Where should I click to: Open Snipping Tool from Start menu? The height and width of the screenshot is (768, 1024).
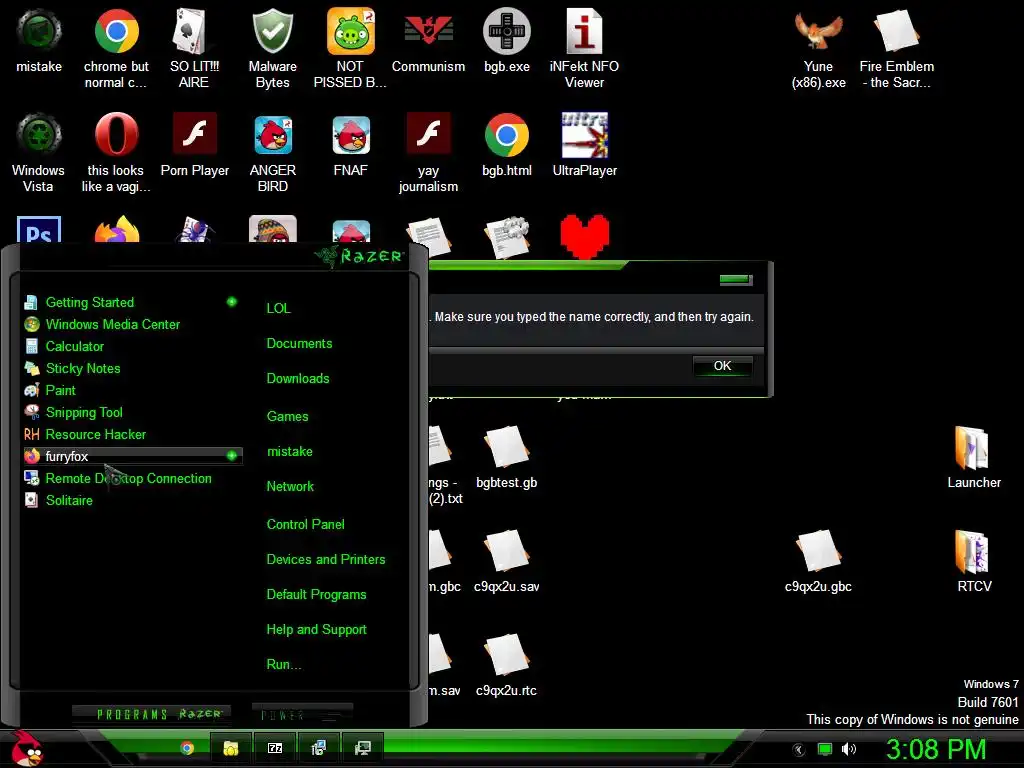[x=133, y=413]
